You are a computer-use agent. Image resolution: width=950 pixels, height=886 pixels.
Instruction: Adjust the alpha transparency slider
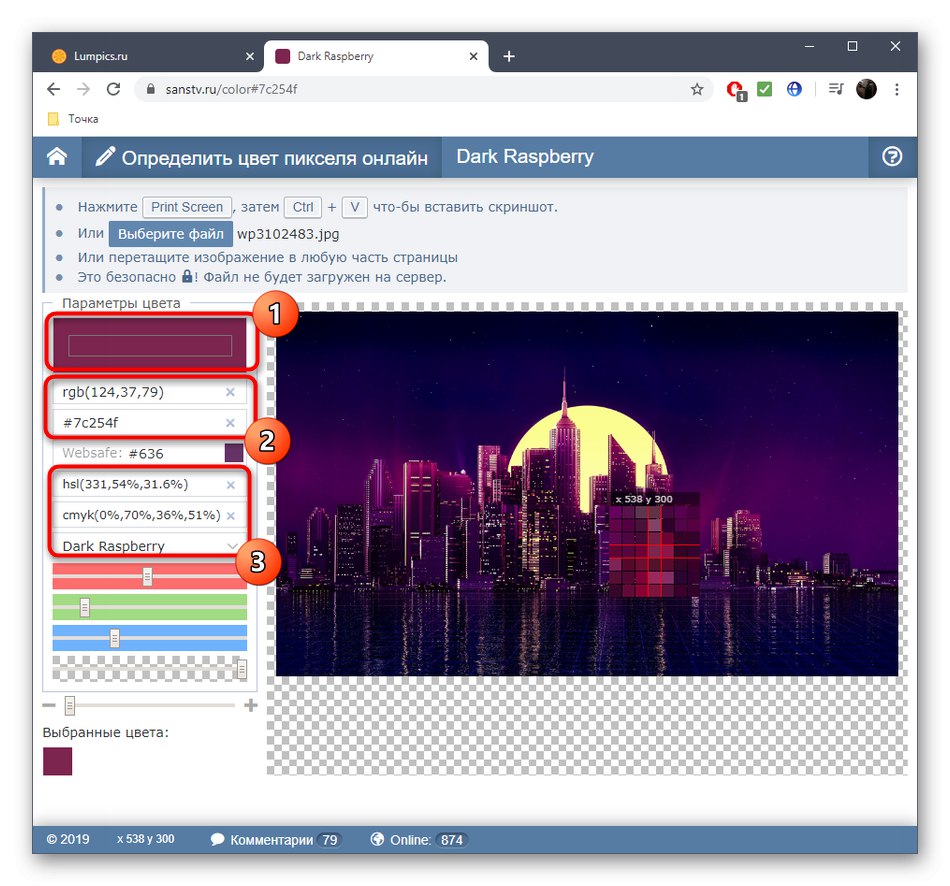tap(242, 669)
